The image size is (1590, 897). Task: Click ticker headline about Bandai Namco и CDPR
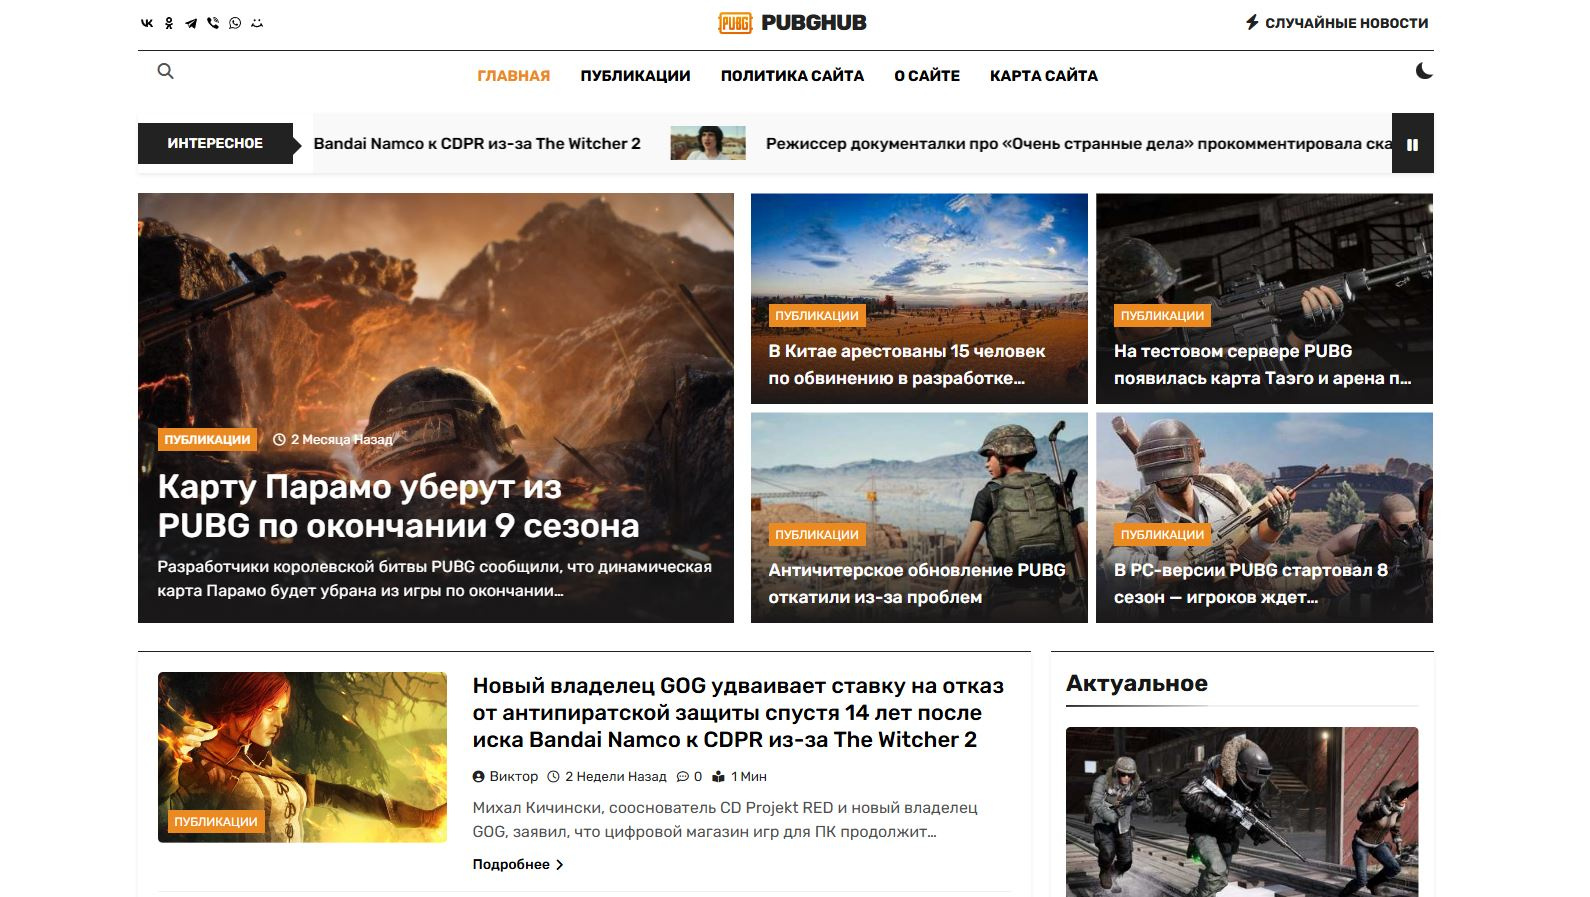pos(477,144)
